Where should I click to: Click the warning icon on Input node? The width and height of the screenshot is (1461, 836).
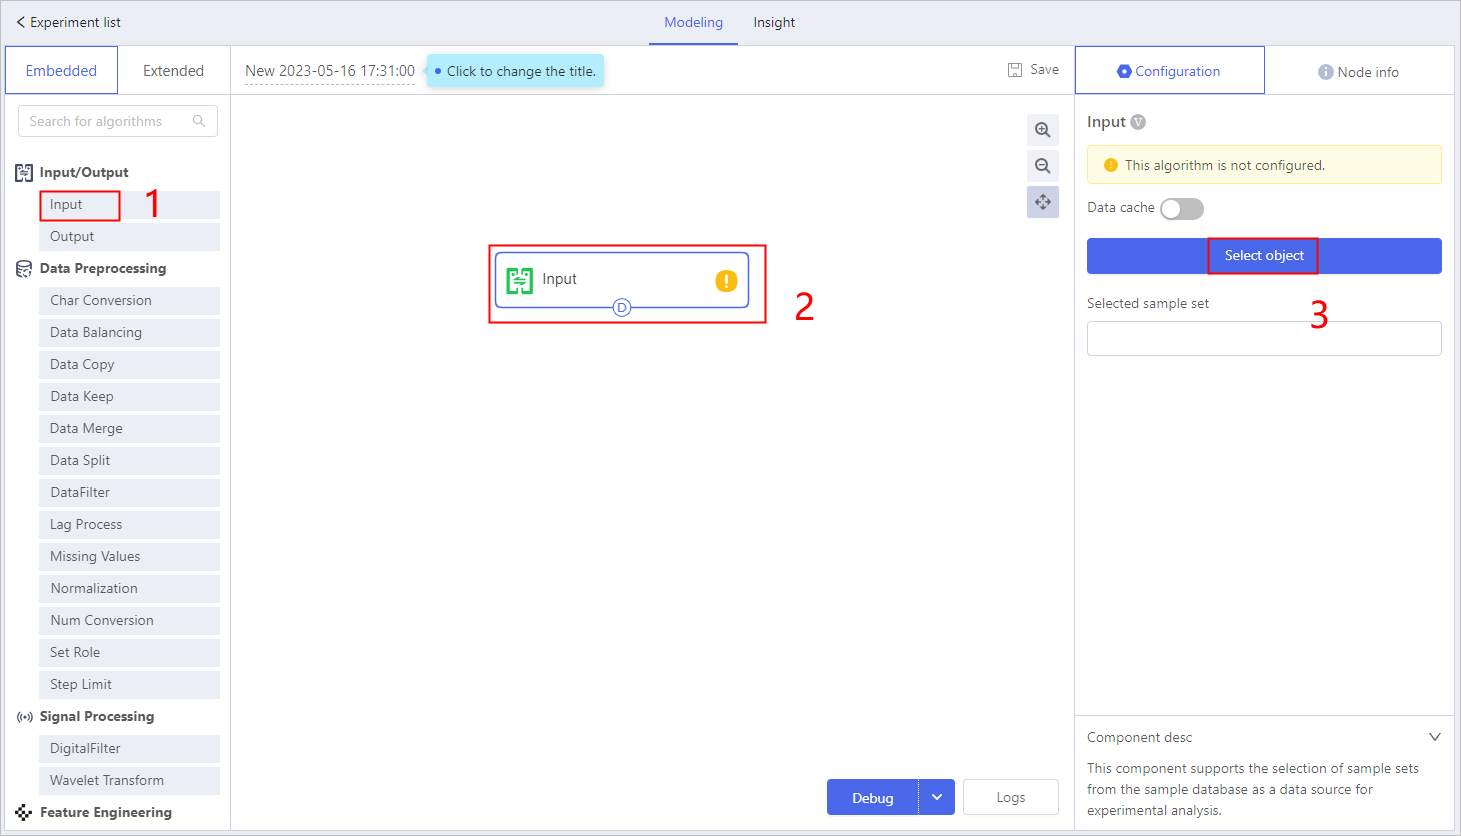tap(726, 281)
